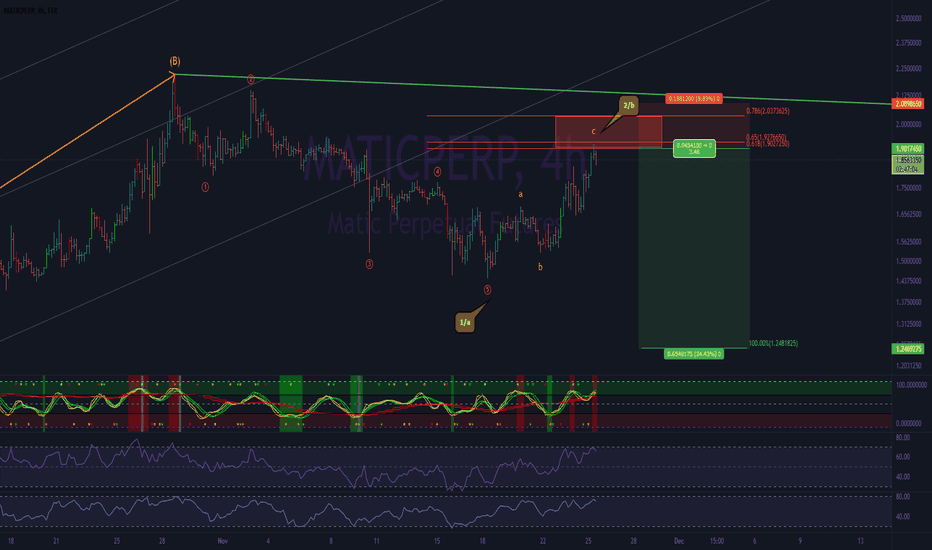Click the 100.0000000 oscillator scale label
932x550 pixels.
tap(911, 385)
